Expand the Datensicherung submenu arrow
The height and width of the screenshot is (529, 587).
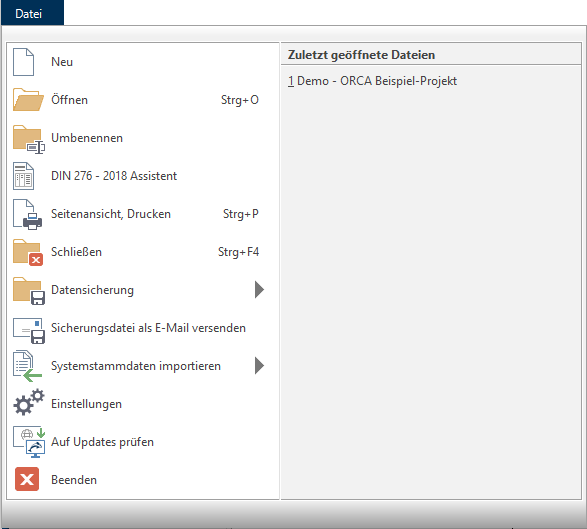(259, 290)
